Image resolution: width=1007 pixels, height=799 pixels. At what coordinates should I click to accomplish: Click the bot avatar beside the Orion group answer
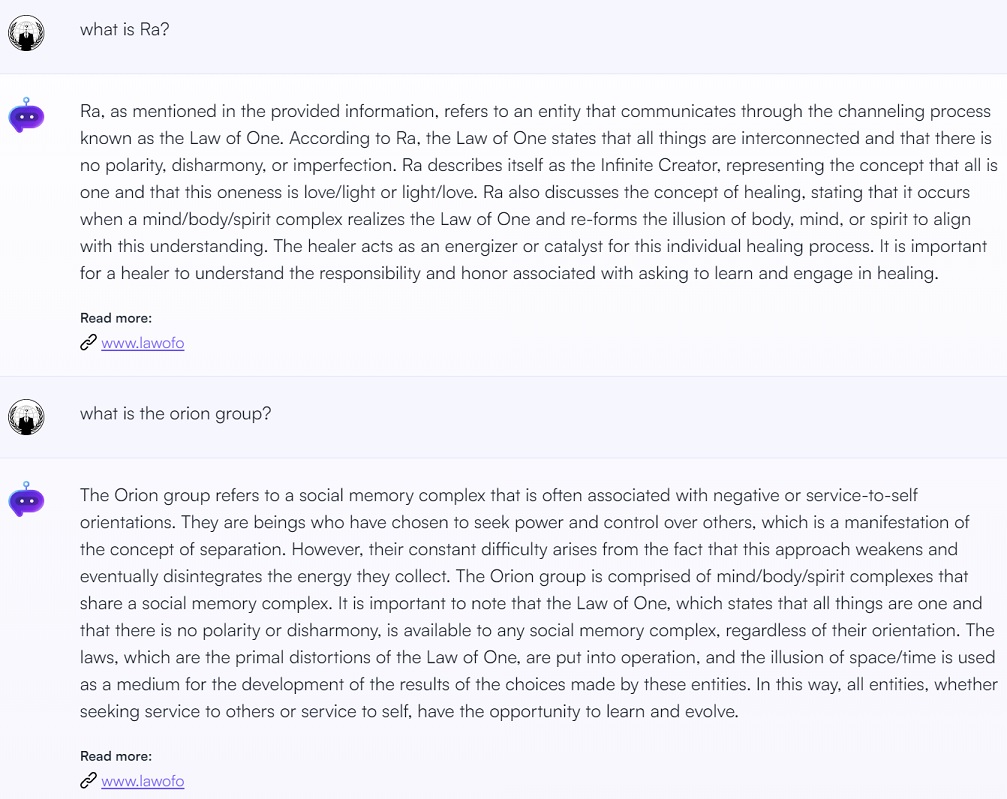(26, 500)
